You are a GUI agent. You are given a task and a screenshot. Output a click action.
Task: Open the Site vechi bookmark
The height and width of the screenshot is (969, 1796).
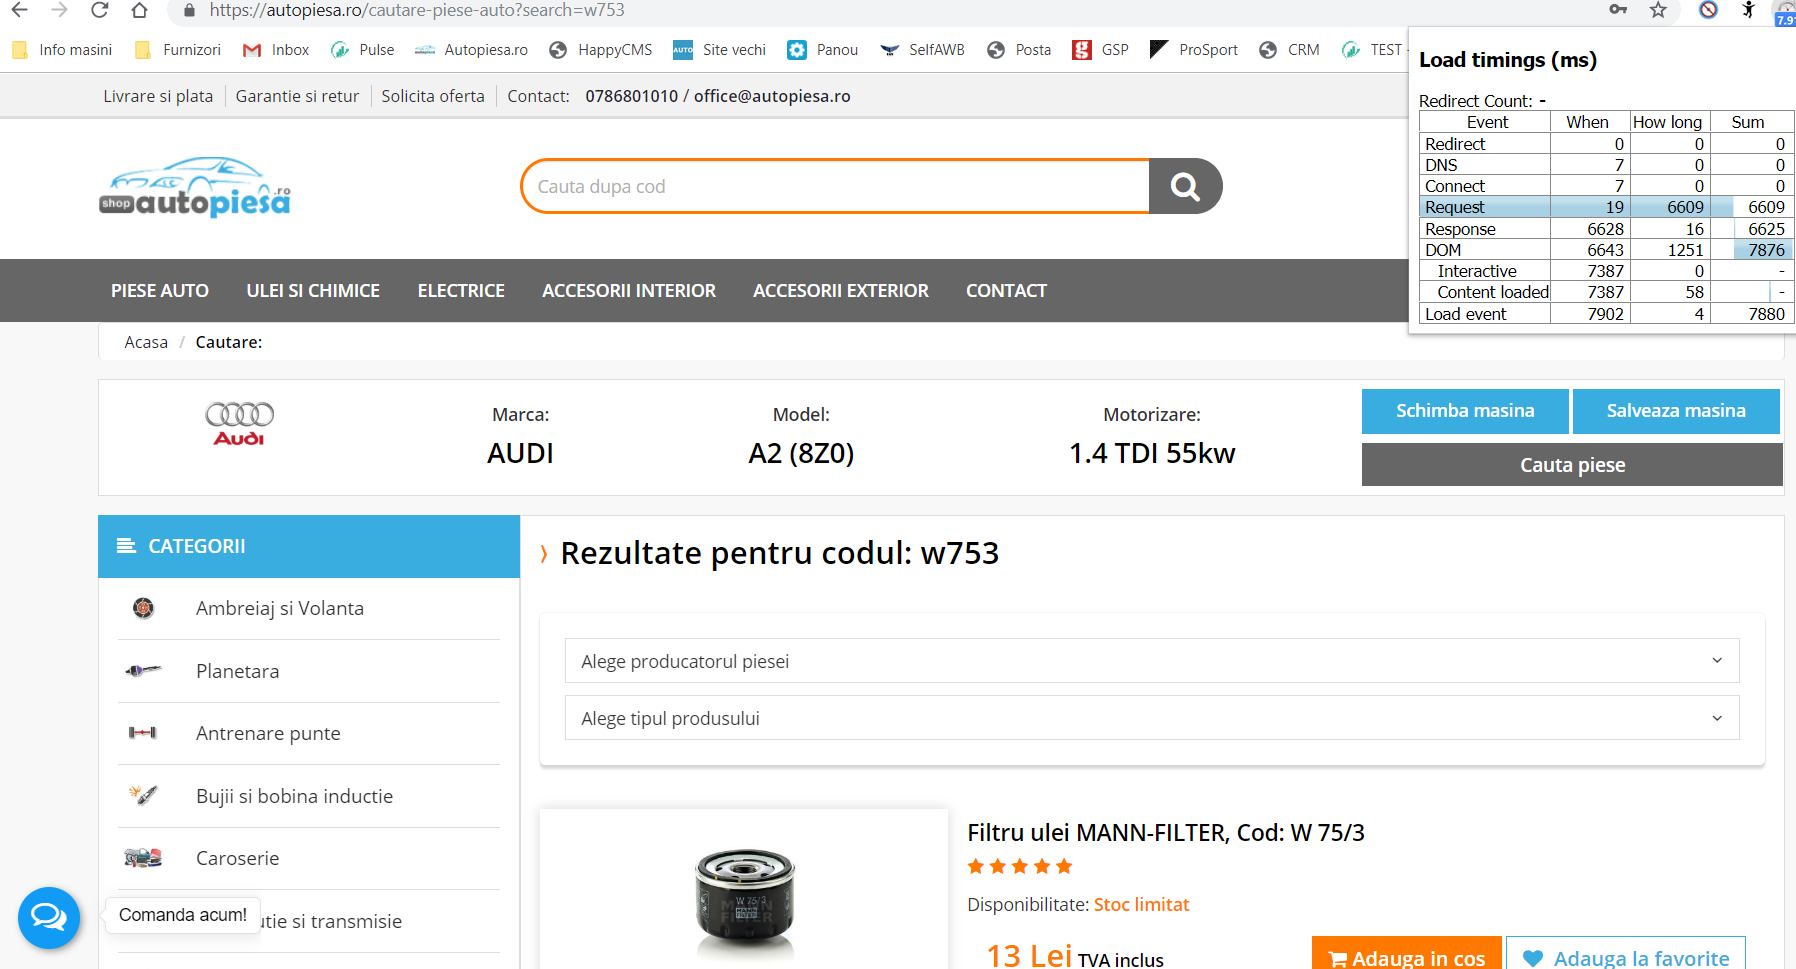click(719, 50)
